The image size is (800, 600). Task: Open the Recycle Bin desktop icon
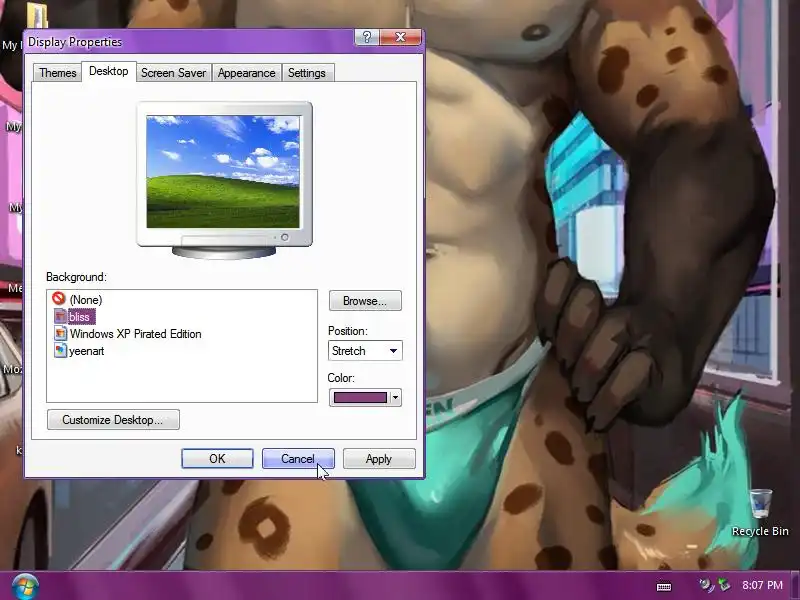(x=760, y=513)
